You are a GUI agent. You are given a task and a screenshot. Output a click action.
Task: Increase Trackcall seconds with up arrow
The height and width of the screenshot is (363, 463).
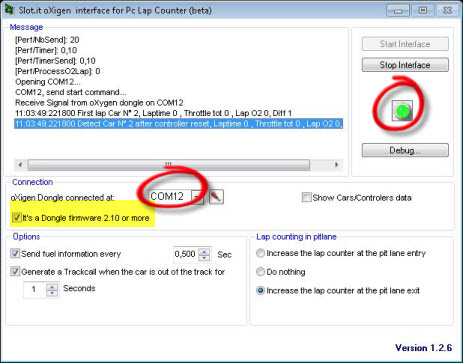[52, 286]
